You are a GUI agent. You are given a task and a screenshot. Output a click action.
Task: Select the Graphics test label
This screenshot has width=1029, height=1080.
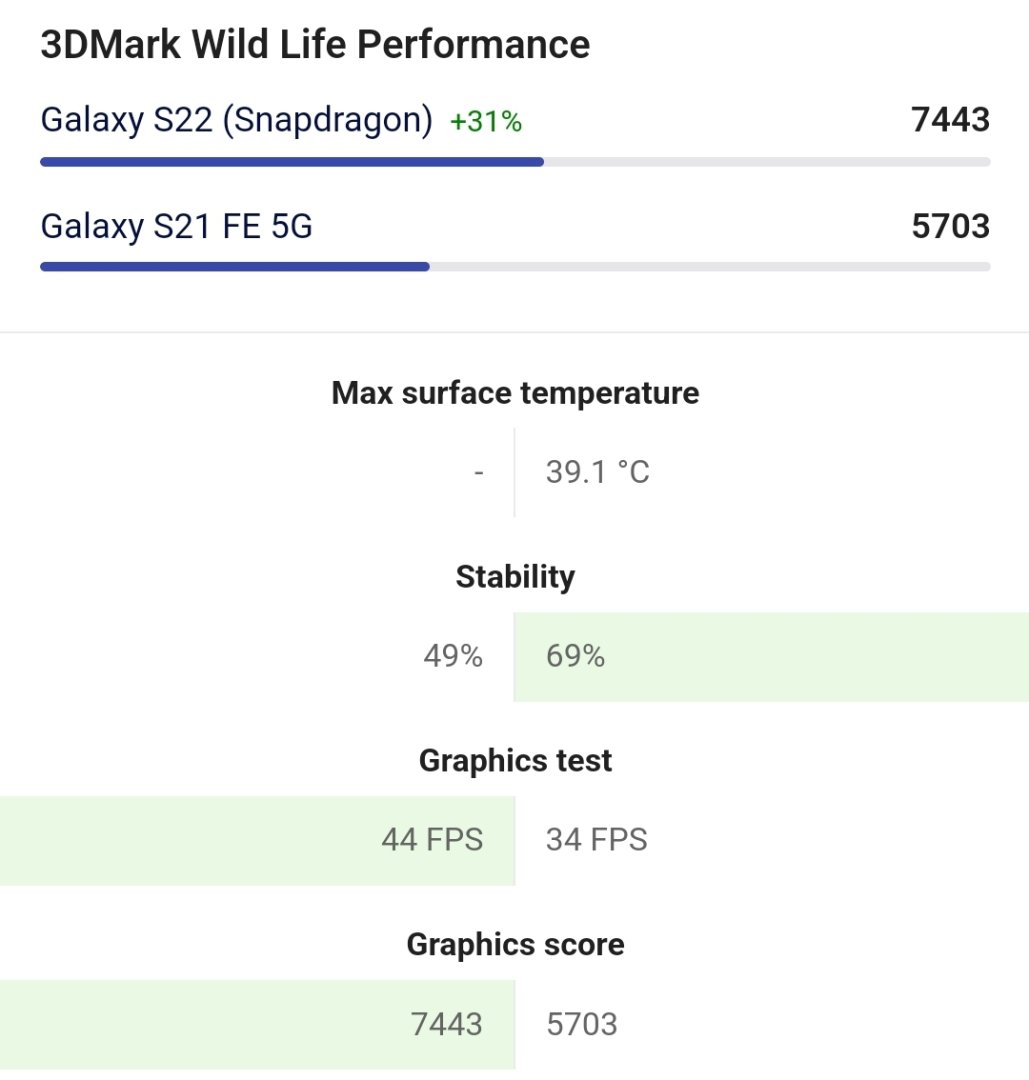pyautogui.click(x=515, y=761)
